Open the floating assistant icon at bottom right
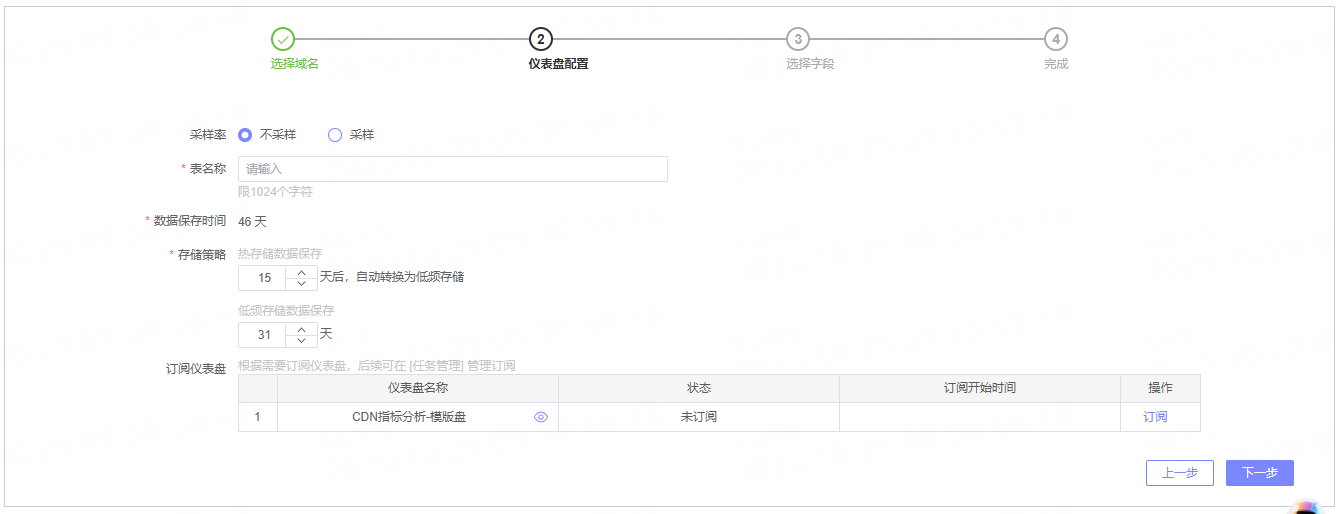The width and height of the screenshot is (1339, 514). click(1306, 506)
